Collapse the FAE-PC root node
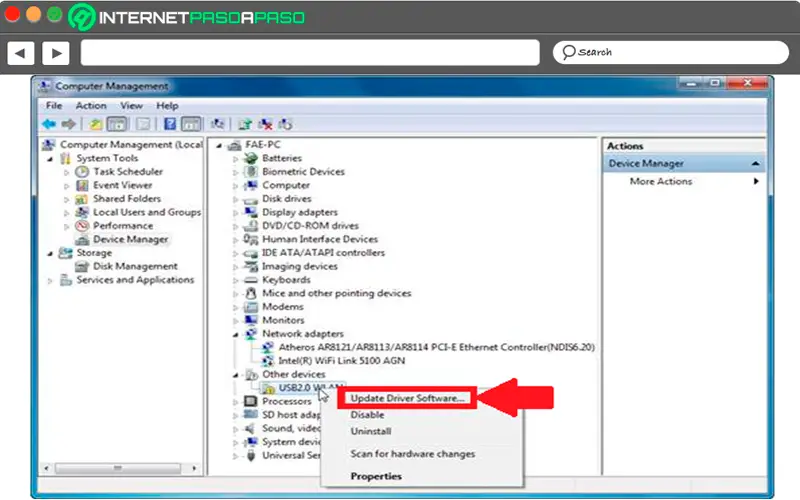 tap(219, 146)
